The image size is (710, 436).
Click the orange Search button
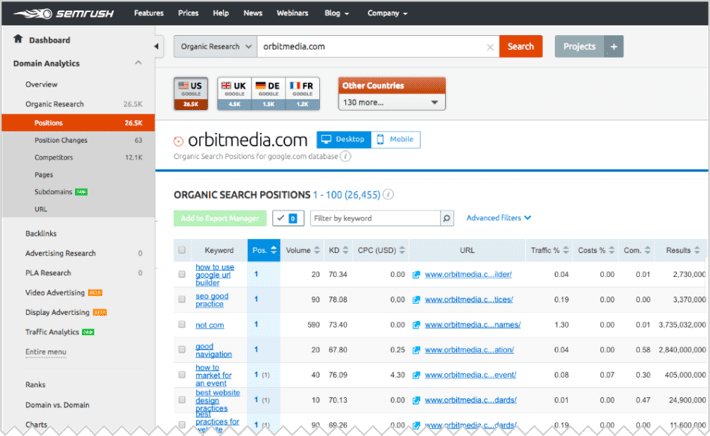521,47
